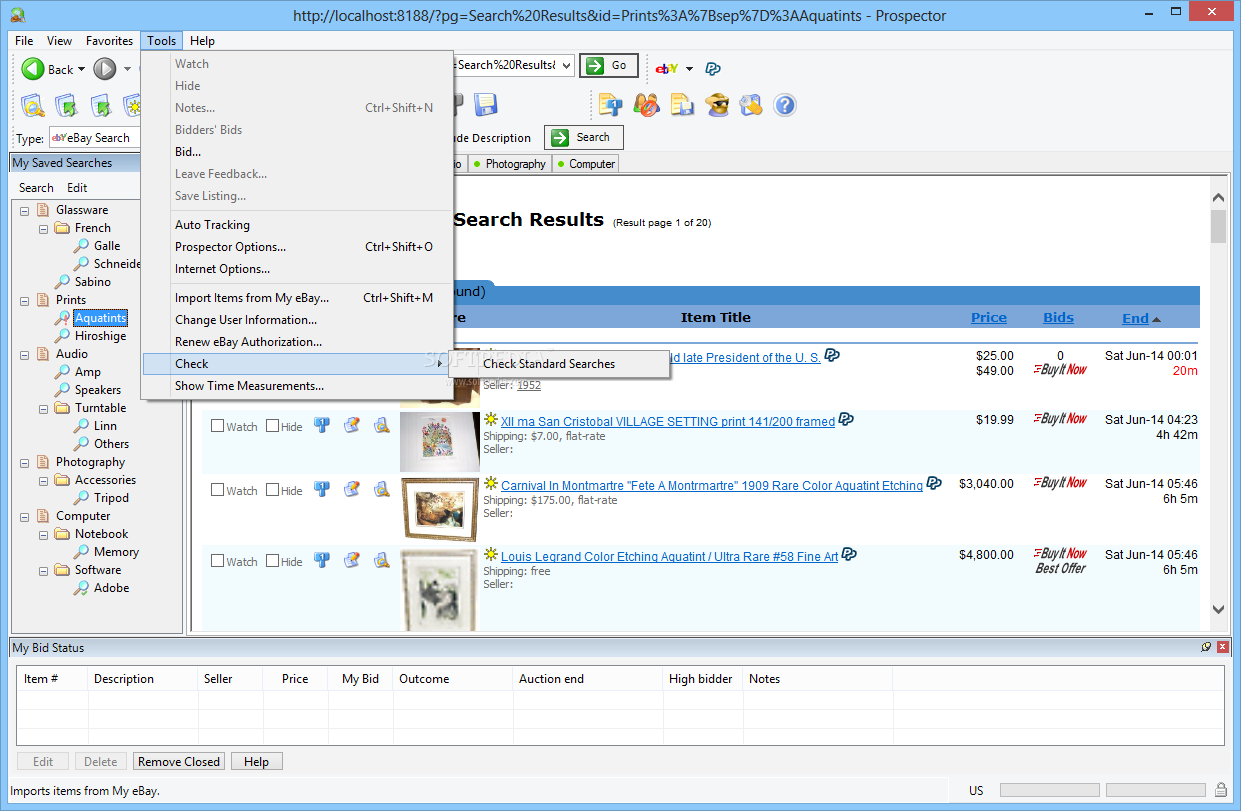The image size is (1241, 811).
Task: Click the gray Forward arrow icon
Action: (105, 69)
